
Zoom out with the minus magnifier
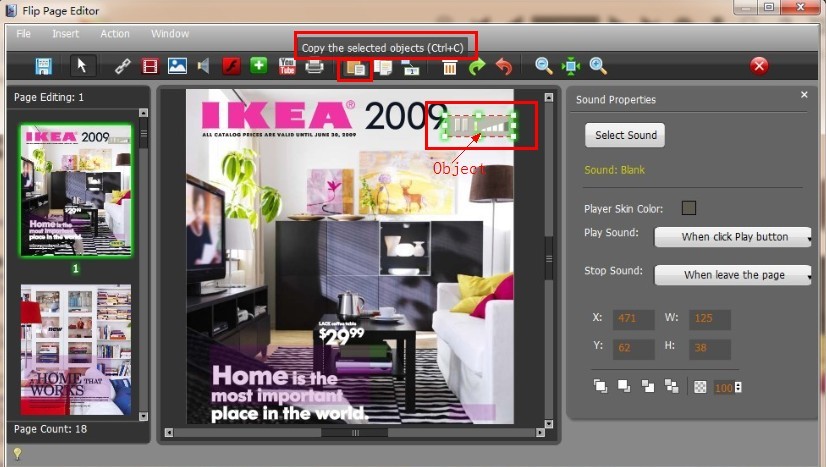(544, 66)
